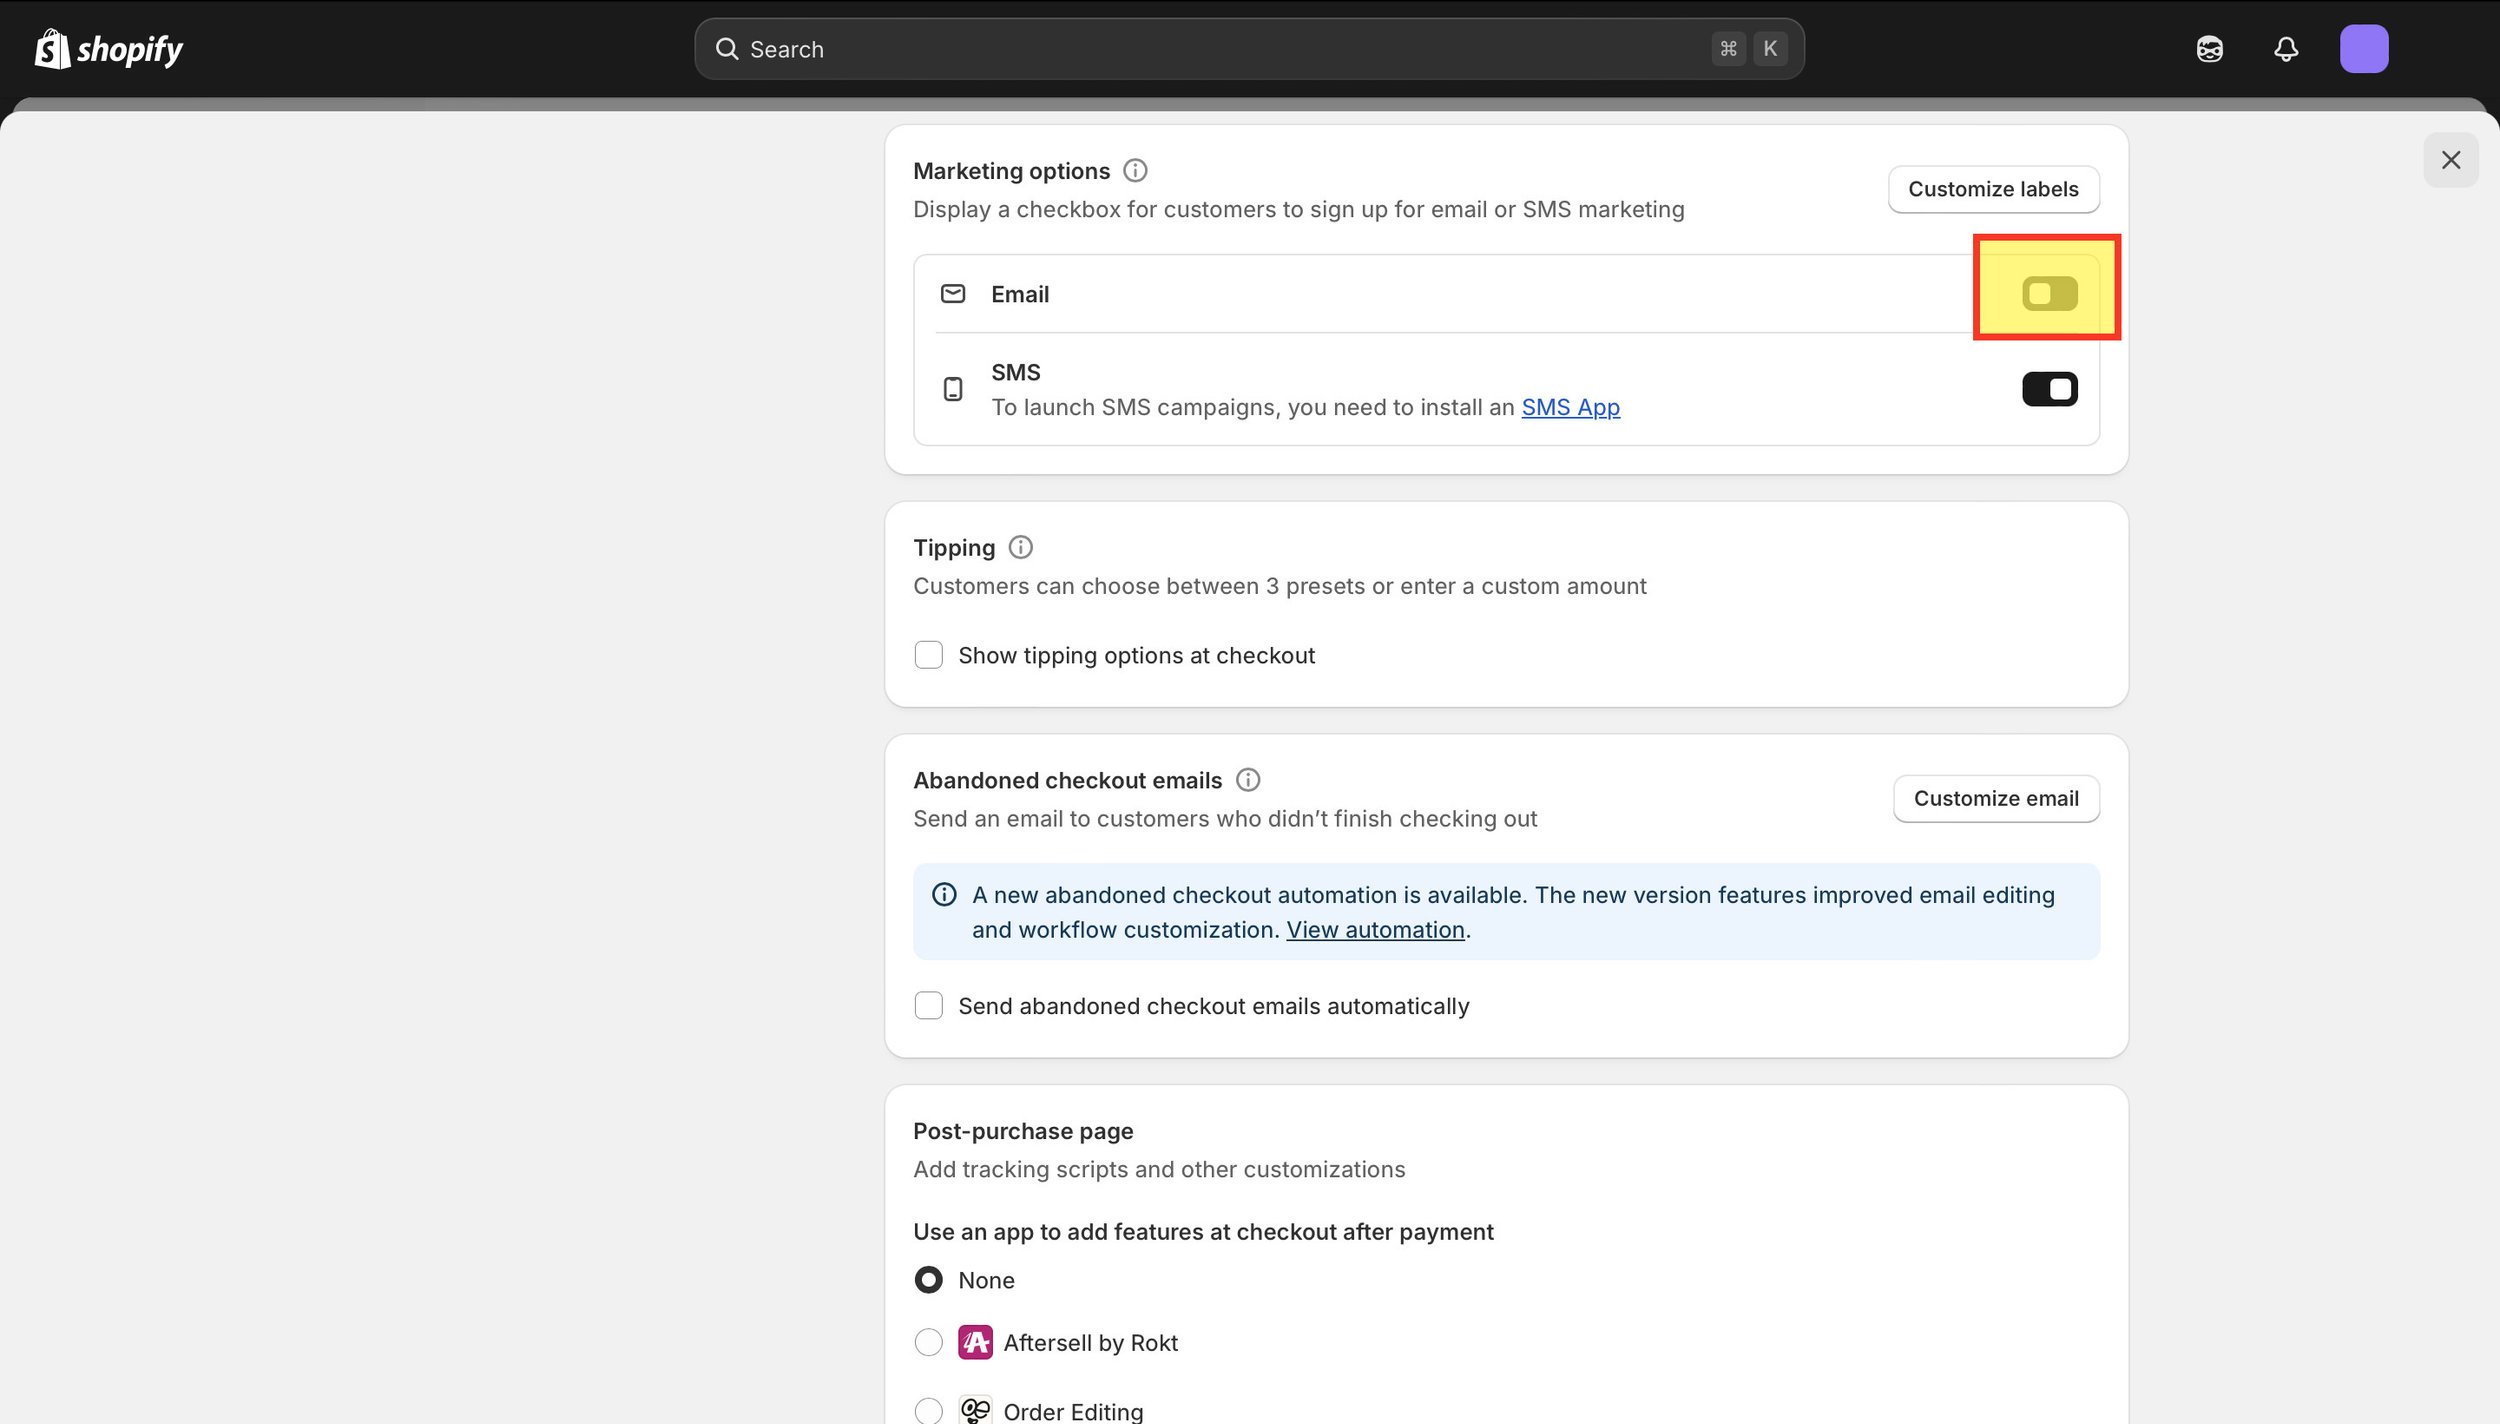Check Send abandoned checkout emails automatically
2500x1424 pixels.
pos(929,1006)
